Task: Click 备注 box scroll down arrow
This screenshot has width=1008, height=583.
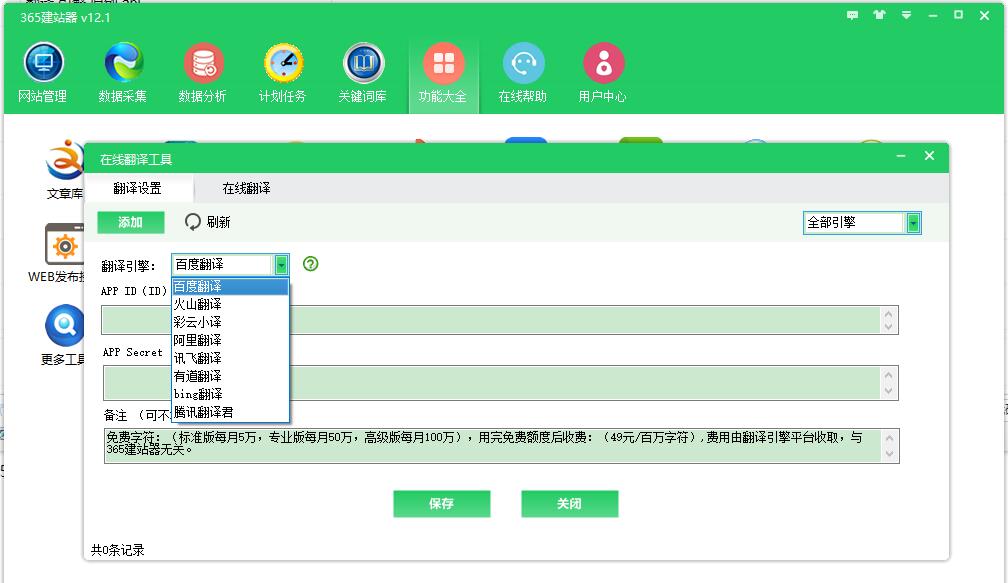Action: [x=890, y=454]
